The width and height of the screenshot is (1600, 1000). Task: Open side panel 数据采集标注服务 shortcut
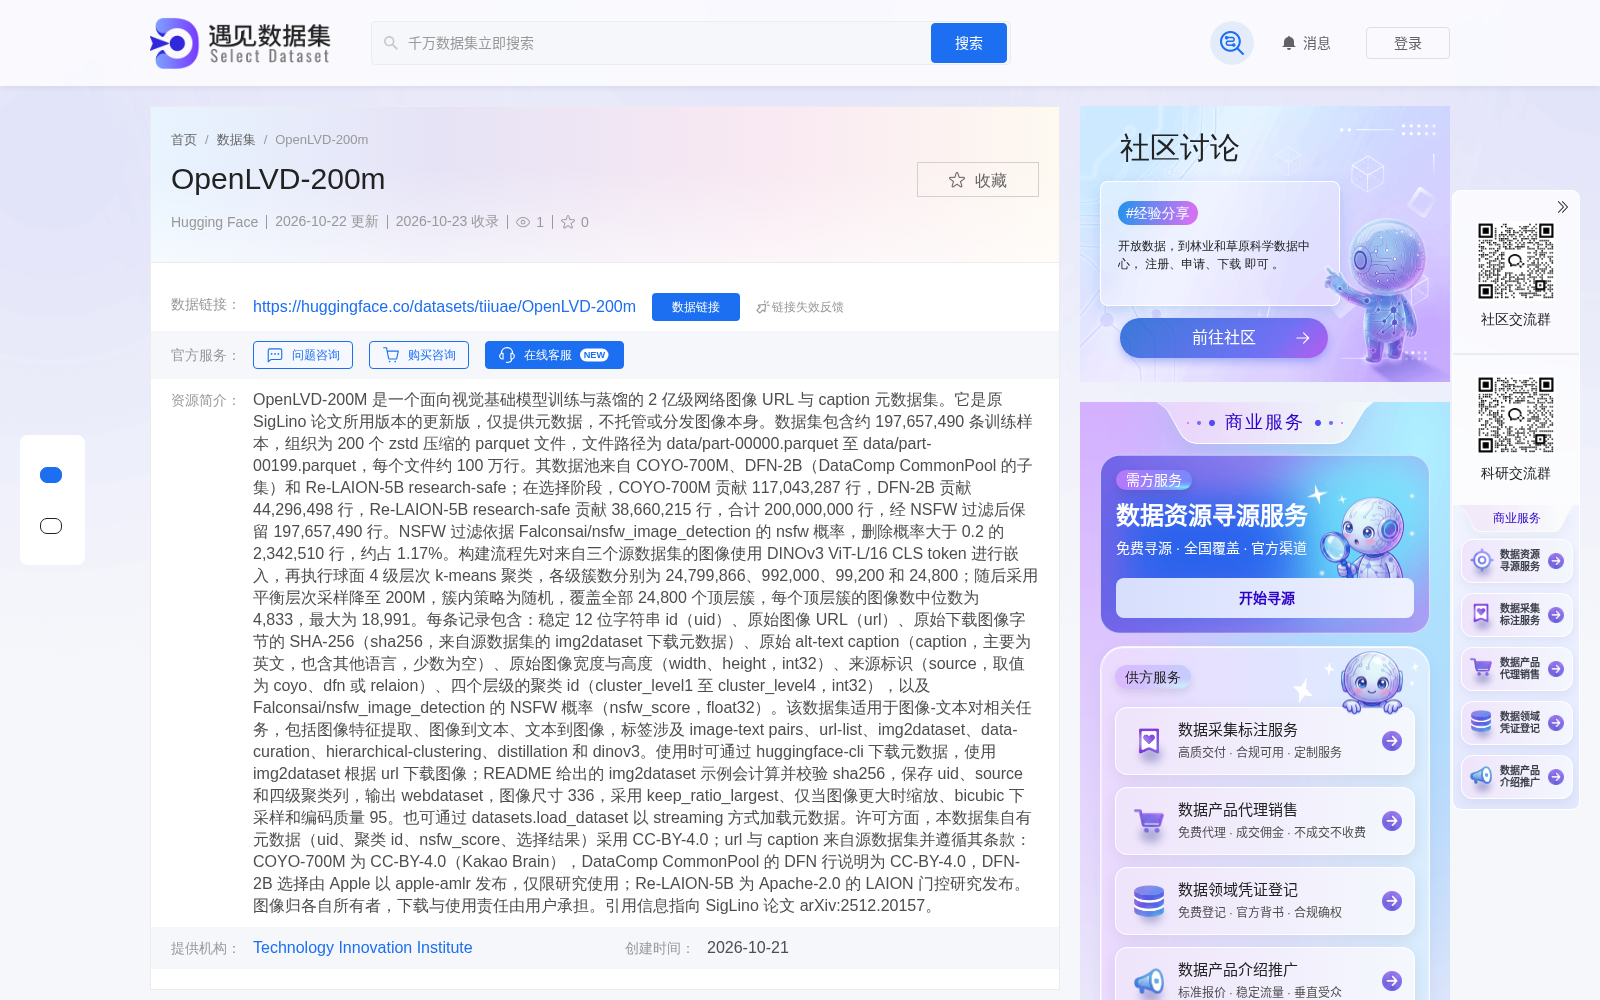[x=1517, y=615]
